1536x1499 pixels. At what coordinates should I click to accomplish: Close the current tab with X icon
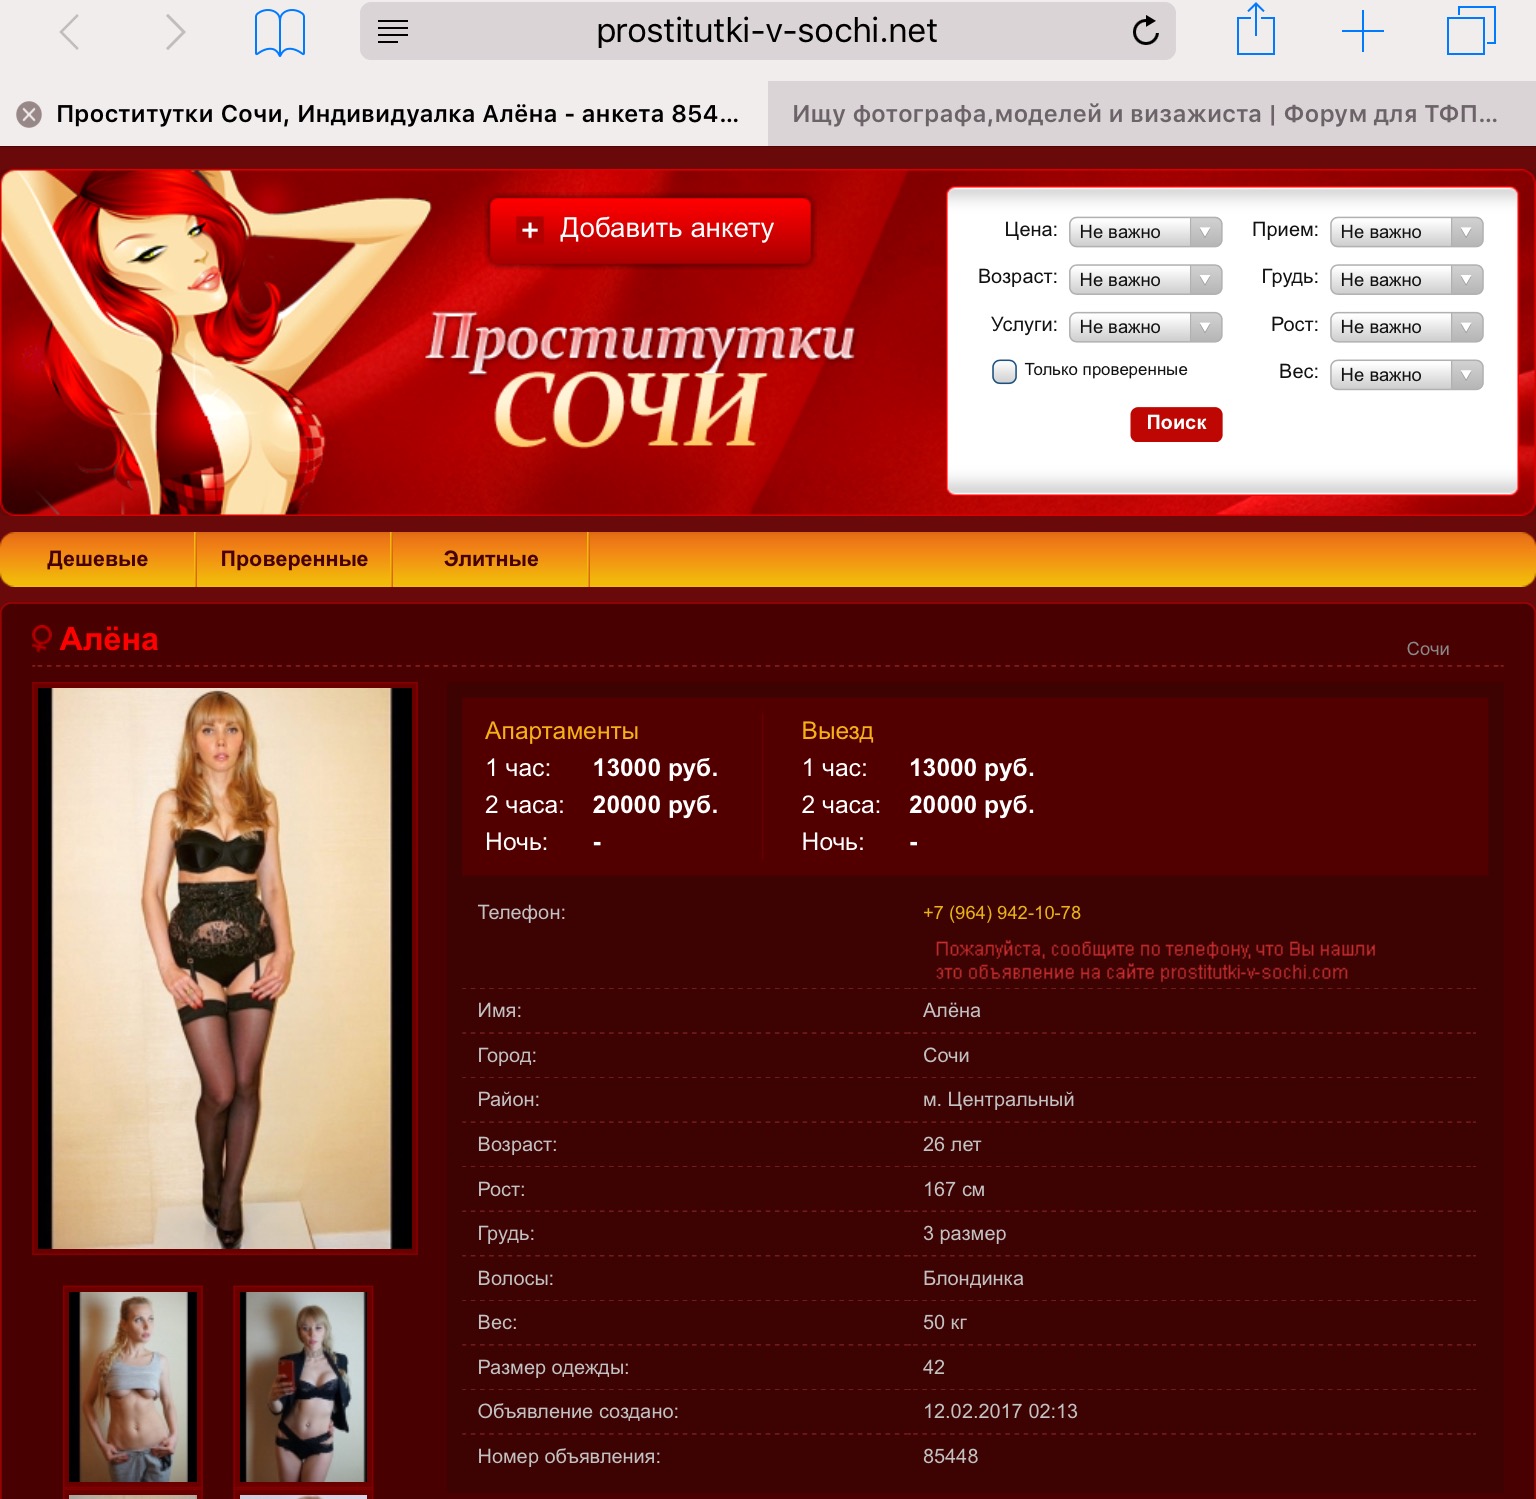coord(29,114)
